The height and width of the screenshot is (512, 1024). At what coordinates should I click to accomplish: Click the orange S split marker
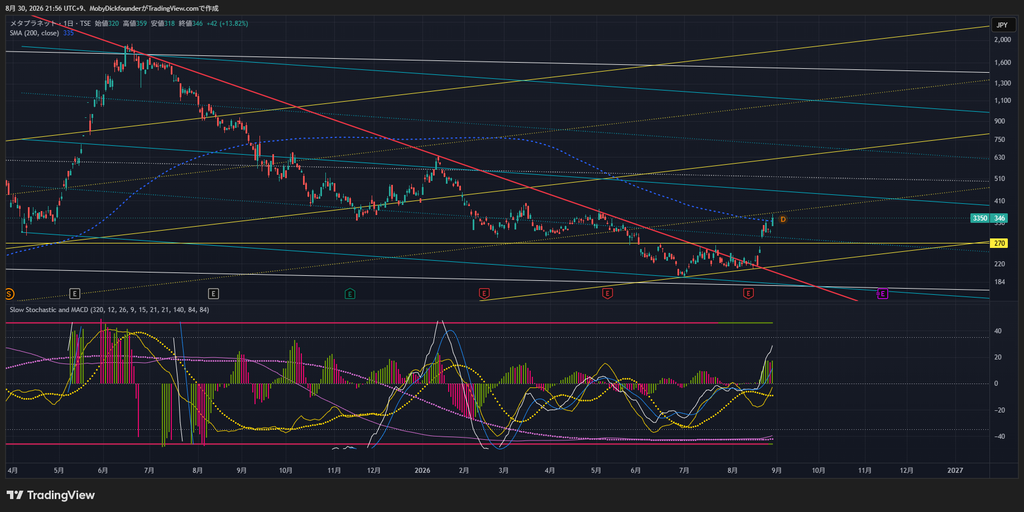(8, 293)
